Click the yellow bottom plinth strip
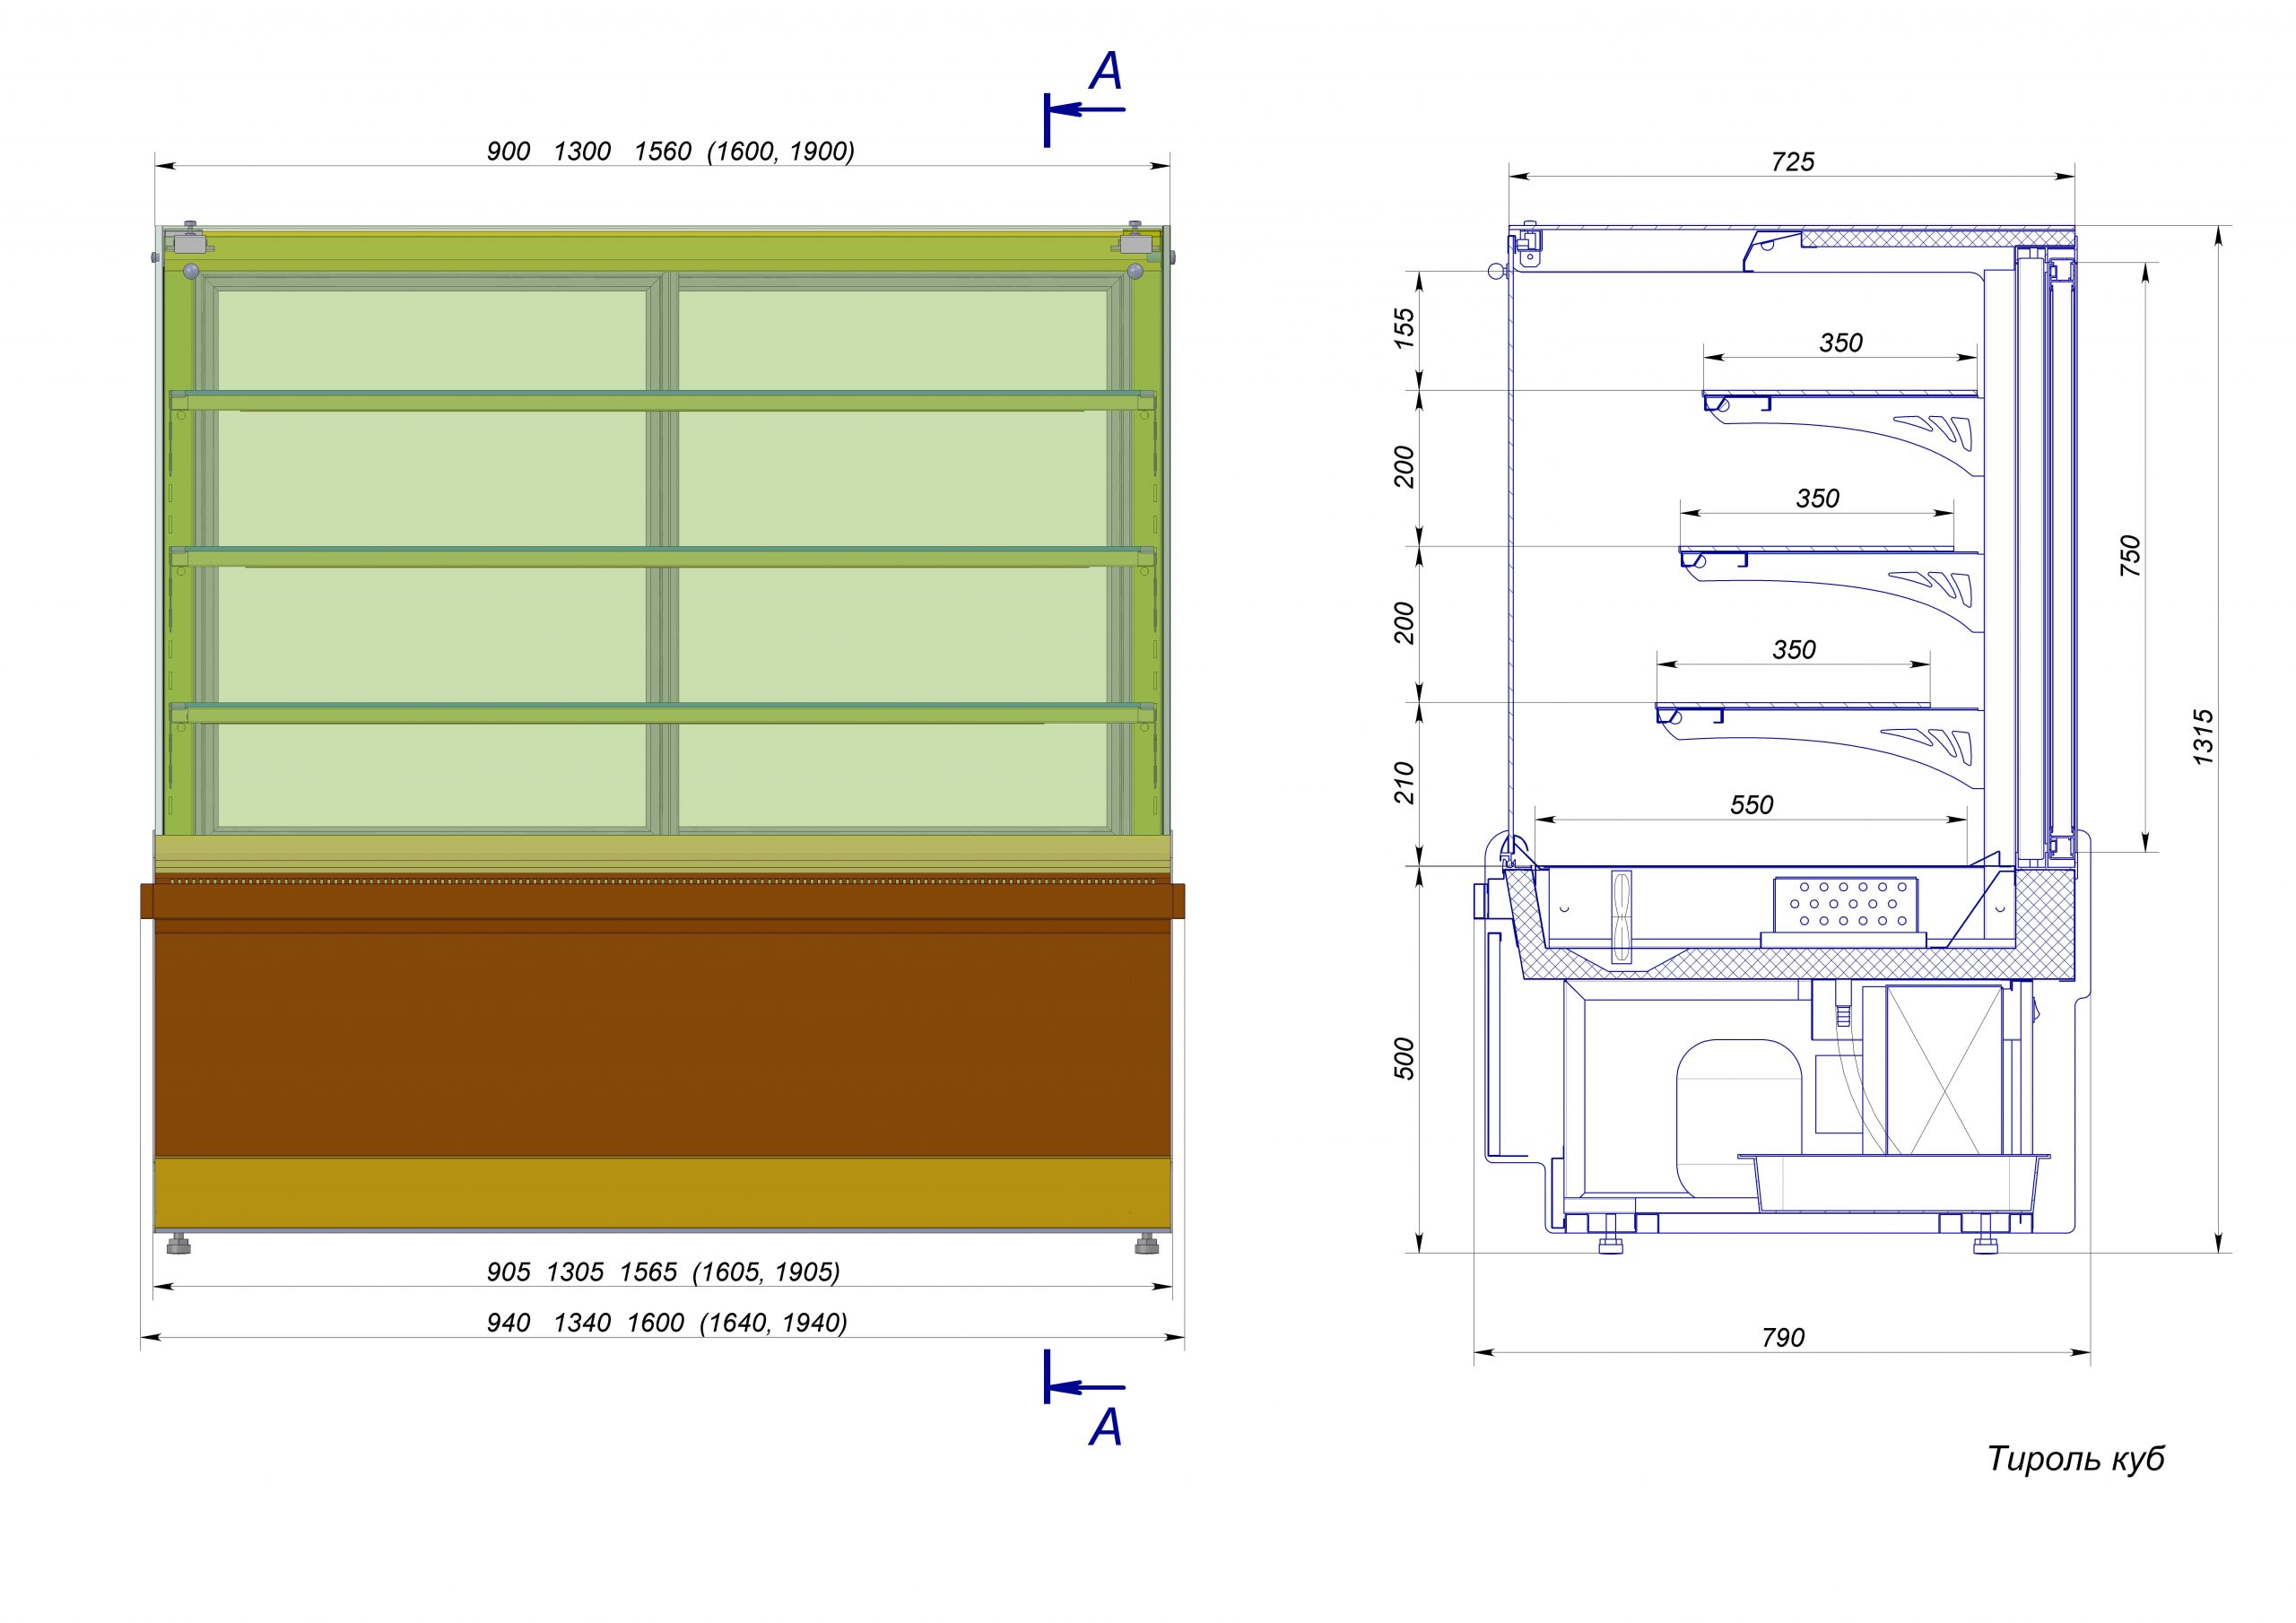2296x1623 pixels. [661, 1193]
